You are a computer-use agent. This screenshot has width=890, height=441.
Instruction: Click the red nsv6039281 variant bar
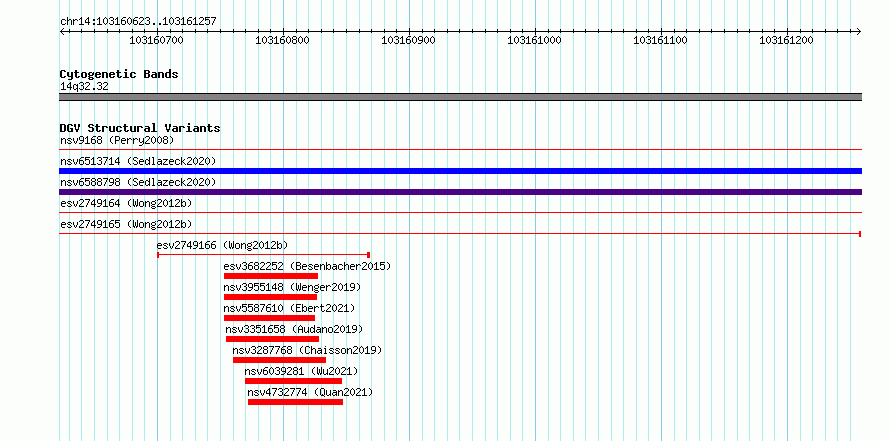tap(293, 381)
